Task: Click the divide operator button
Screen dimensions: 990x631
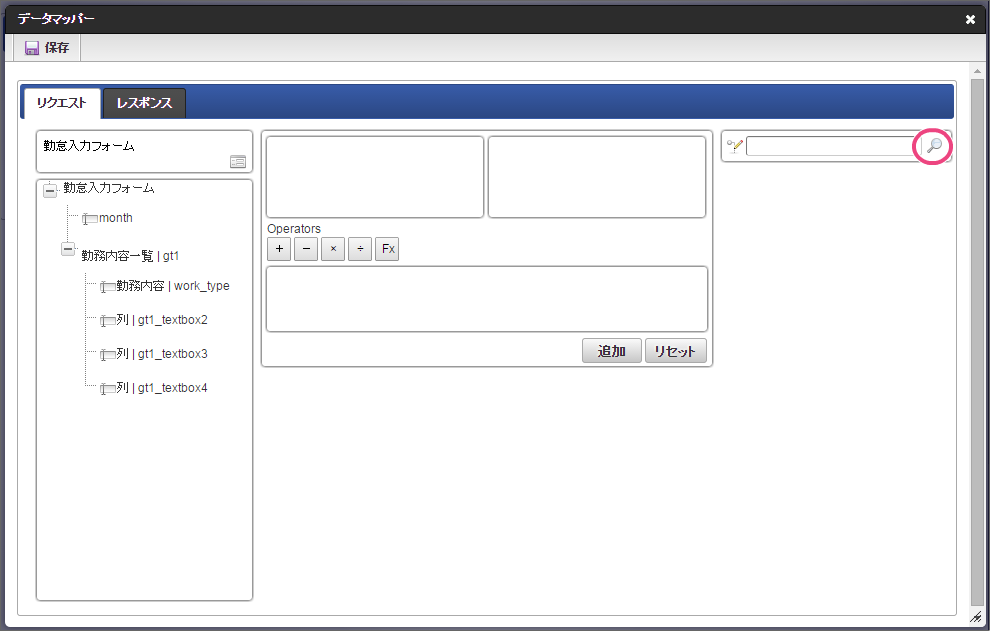Action: (x=360, y=249)
